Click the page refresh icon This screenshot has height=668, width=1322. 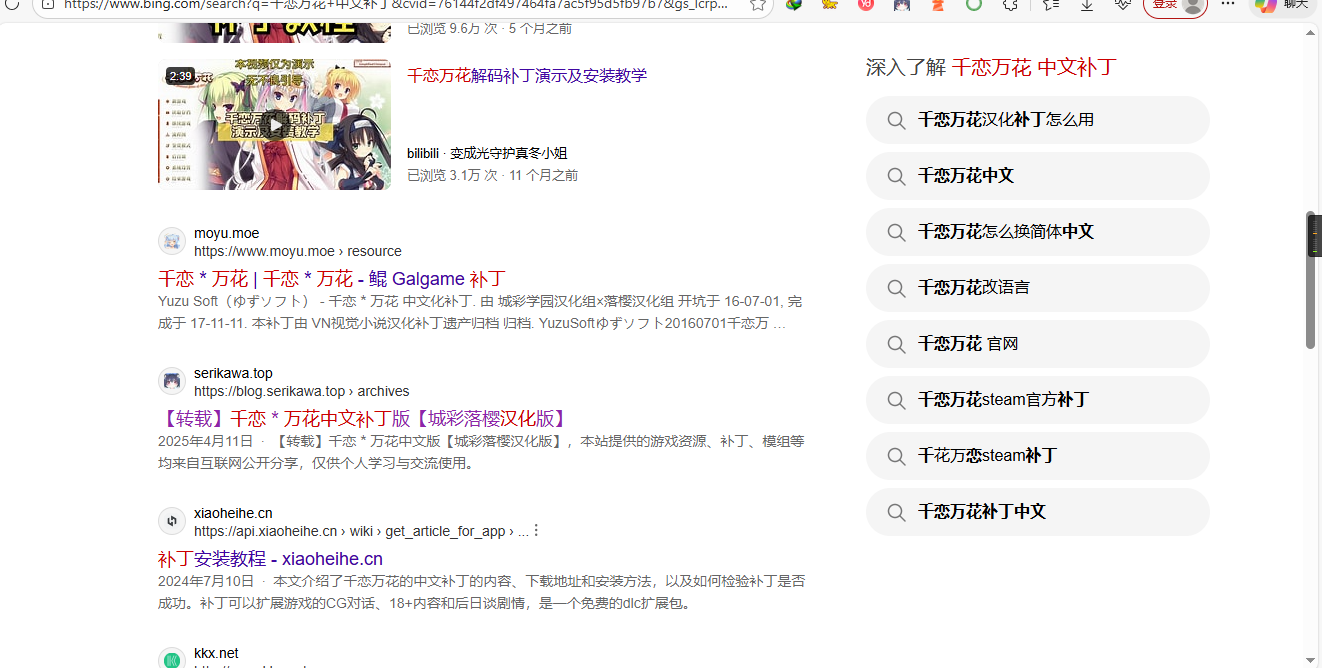pos(12,5)
